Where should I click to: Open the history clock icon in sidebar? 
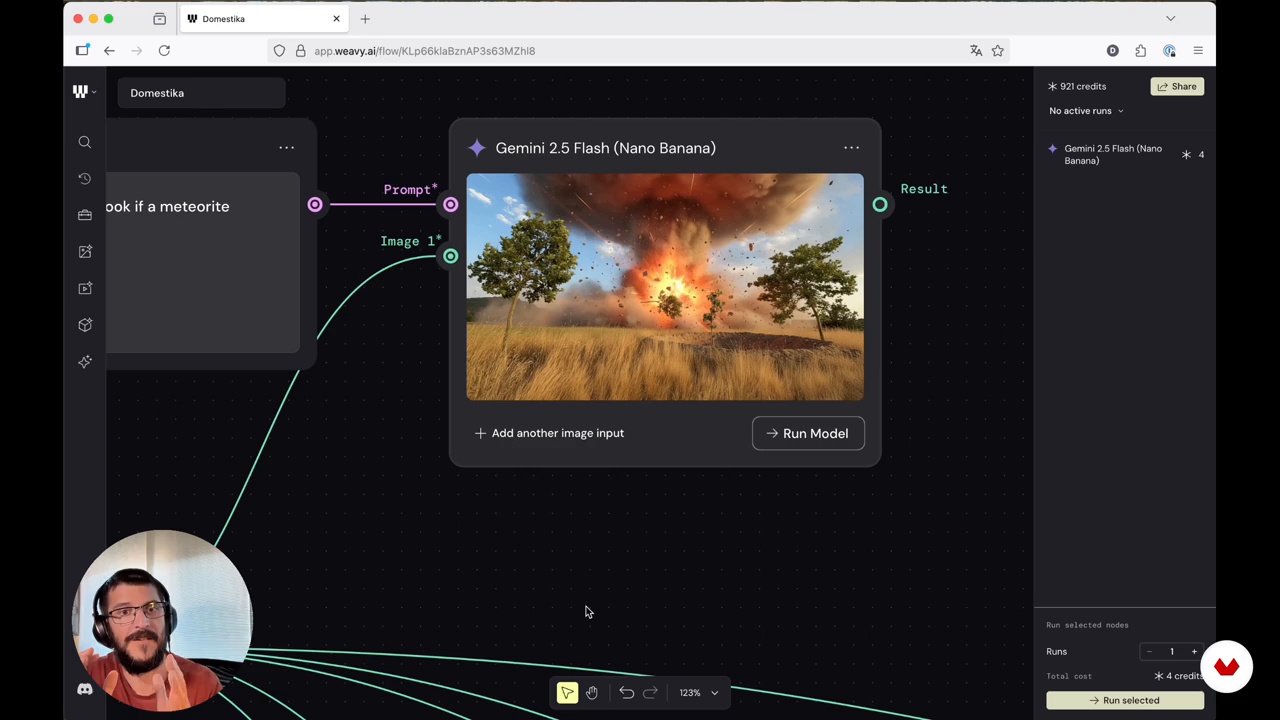pos(85,179)
